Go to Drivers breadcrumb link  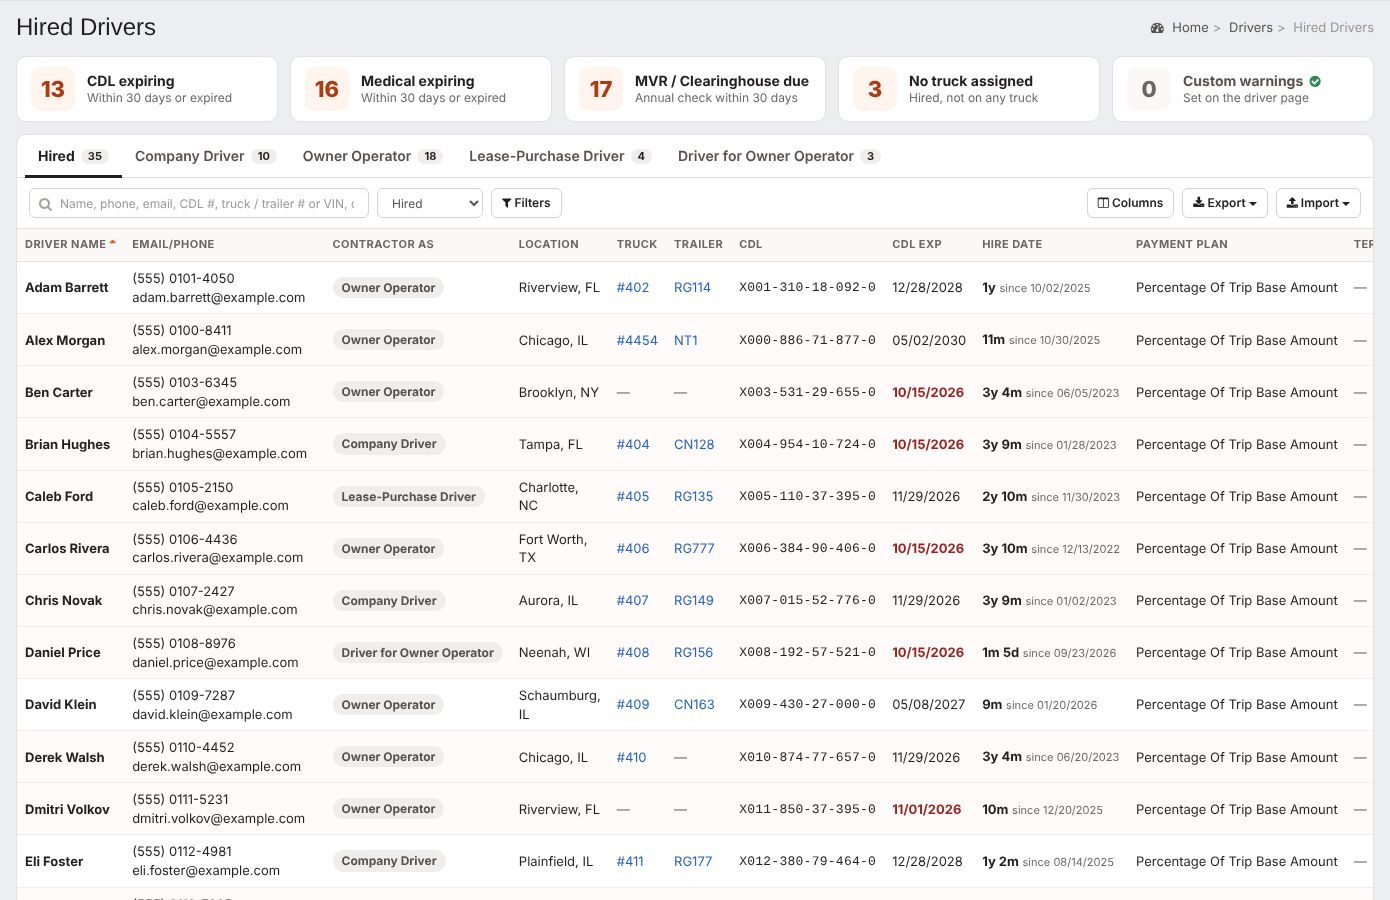pos(1251,28)
